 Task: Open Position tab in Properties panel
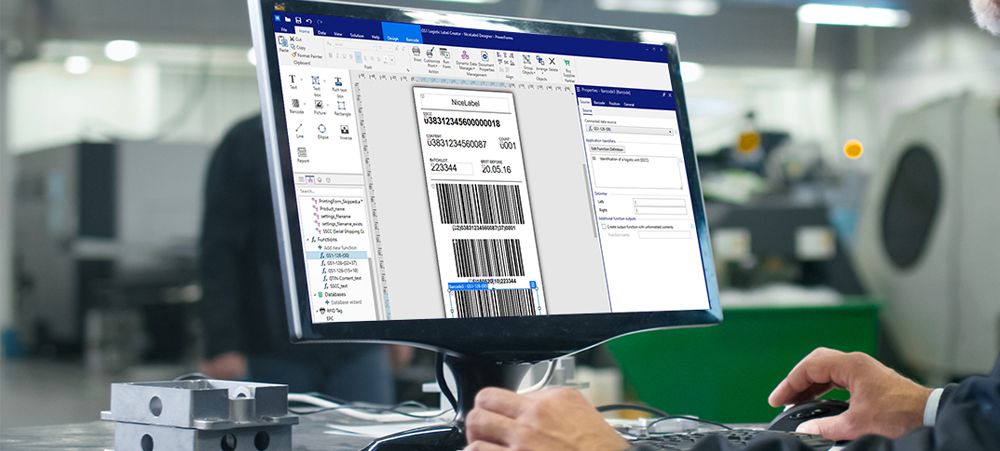click(615, 103)
